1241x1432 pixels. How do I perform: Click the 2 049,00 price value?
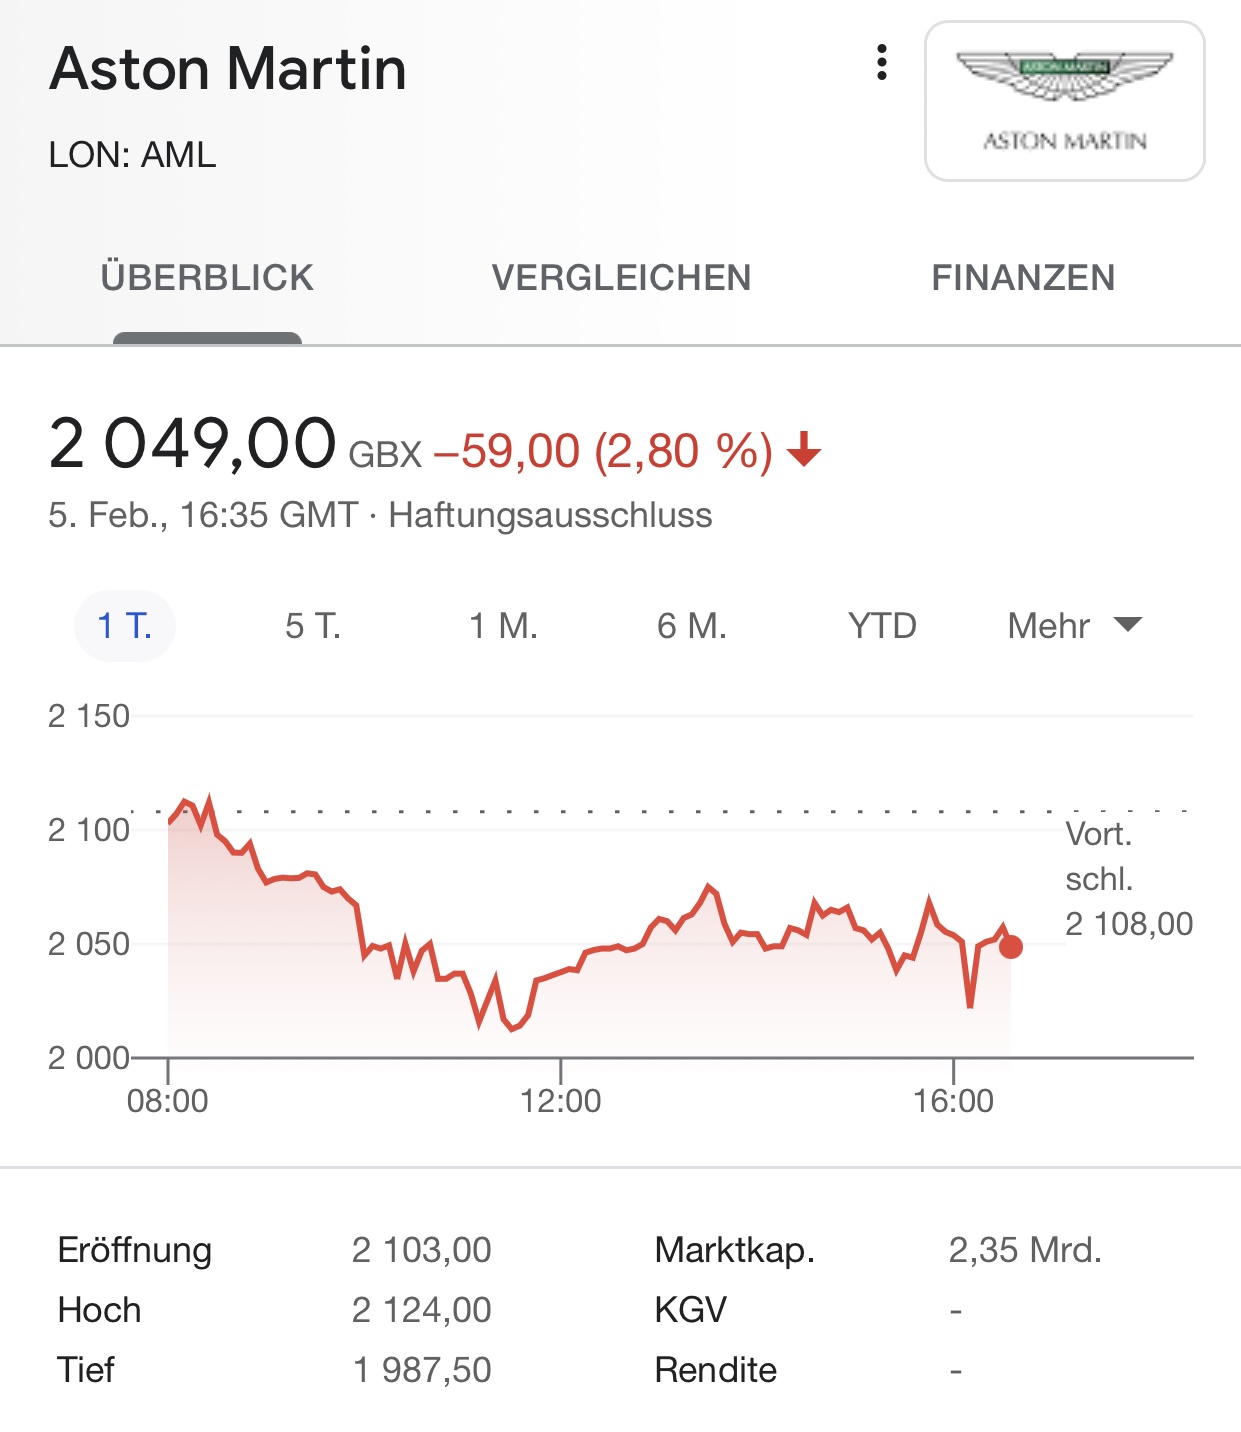(192, 443)
